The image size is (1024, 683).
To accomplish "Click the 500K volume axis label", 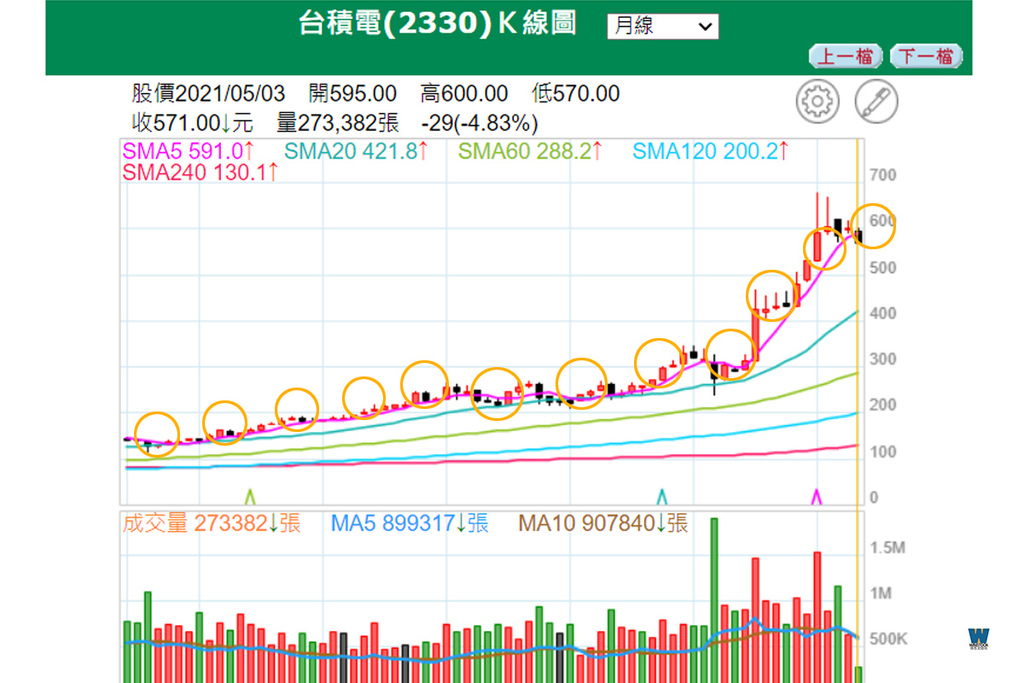I will (888, 639).
